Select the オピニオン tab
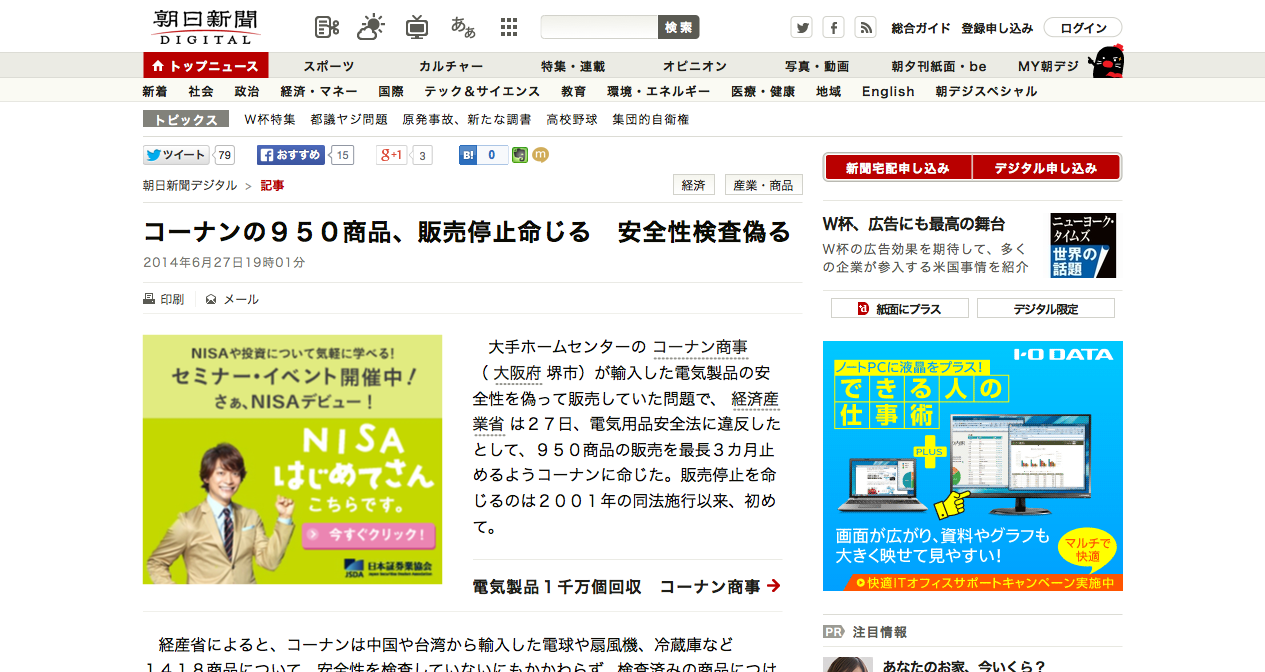Viewport: 1265px width, 672px height. (x=695, y=66)
